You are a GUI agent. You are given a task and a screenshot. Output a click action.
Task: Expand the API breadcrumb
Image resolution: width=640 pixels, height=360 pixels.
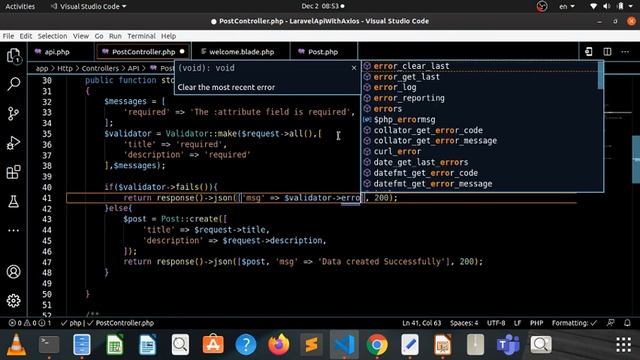pos(133,68)
